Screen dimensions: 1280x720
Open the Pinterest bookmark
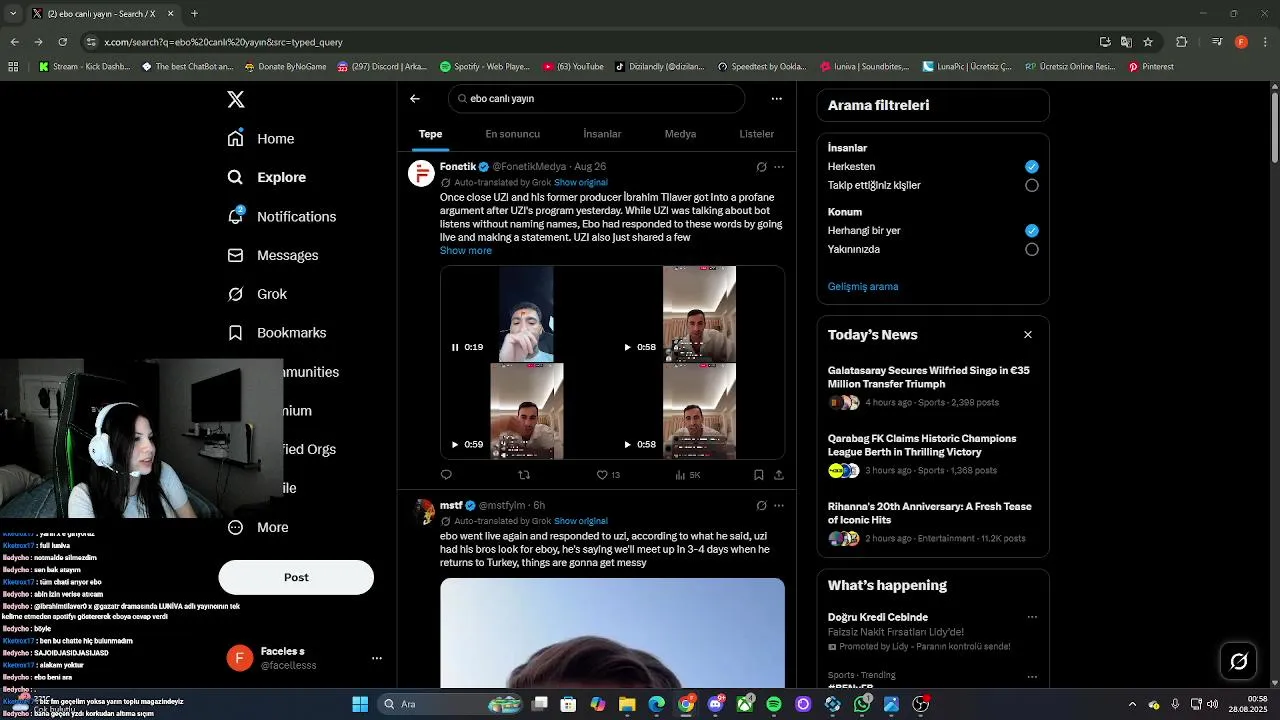(1151, 67)
